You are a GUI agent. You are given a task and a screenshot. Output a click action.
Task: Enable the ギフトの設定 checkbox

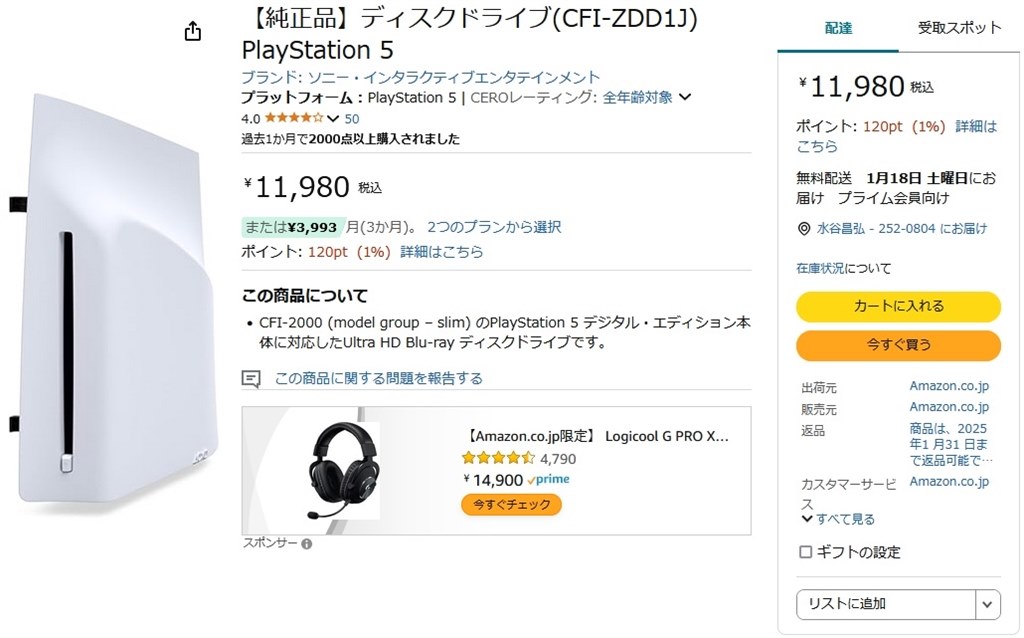coord(806,552)
